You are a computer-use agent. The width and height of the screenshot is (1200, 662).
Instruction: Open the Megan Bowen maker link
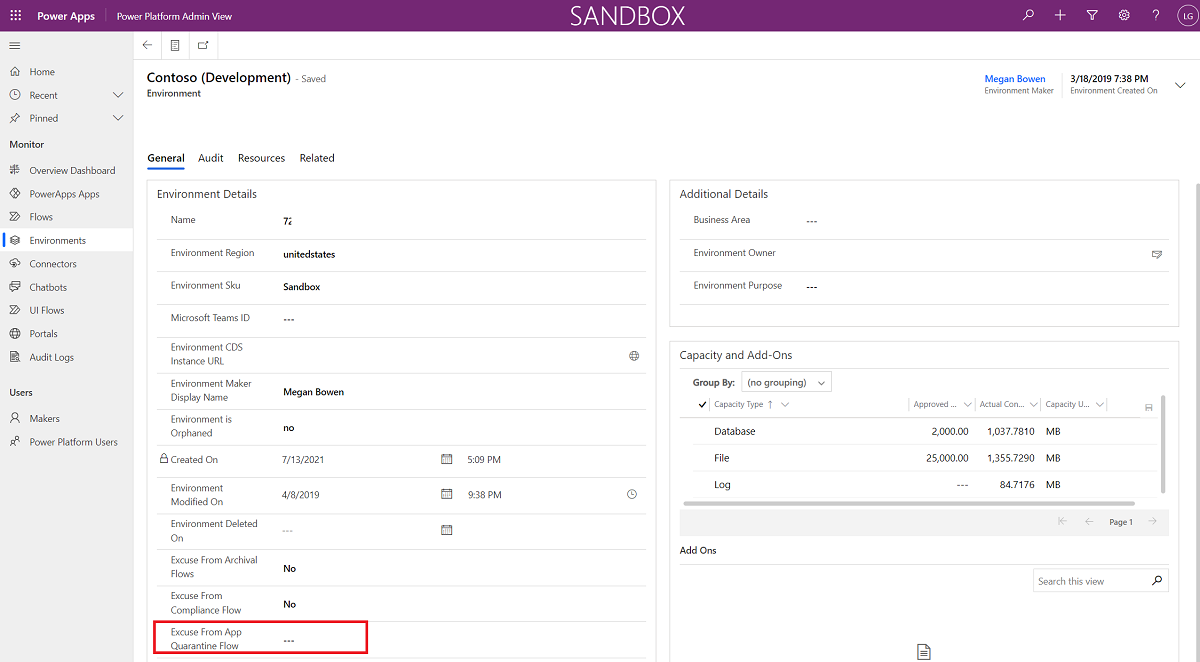coord(1015,79)
